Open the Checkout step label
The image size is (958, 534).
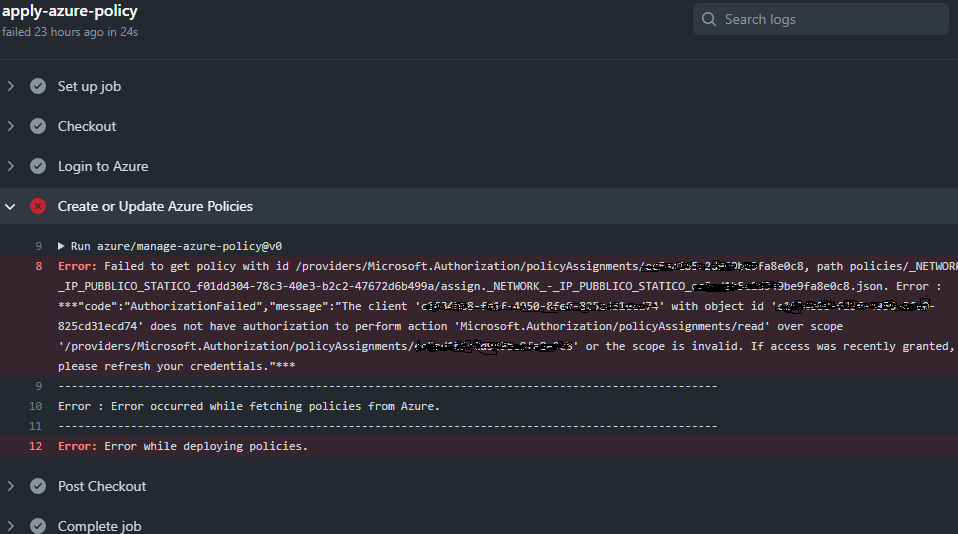[87, 126]
